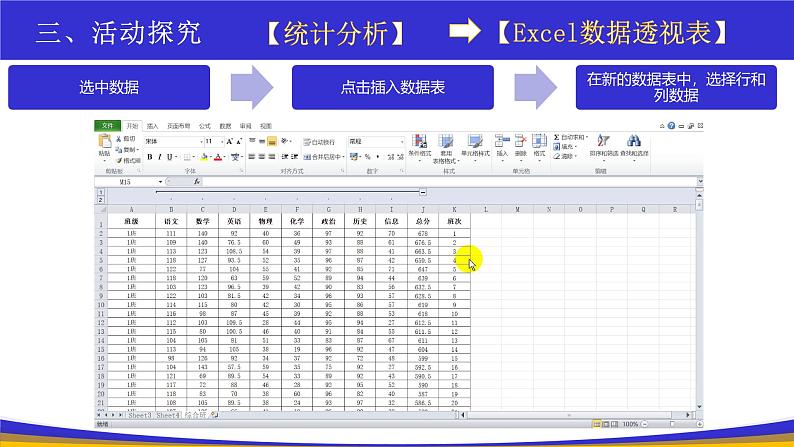Image resolution: width=794 pixels, height=447 pixels.
Task: Switch to the Insert (插入) ribbon tab
Action: (152, 126)
